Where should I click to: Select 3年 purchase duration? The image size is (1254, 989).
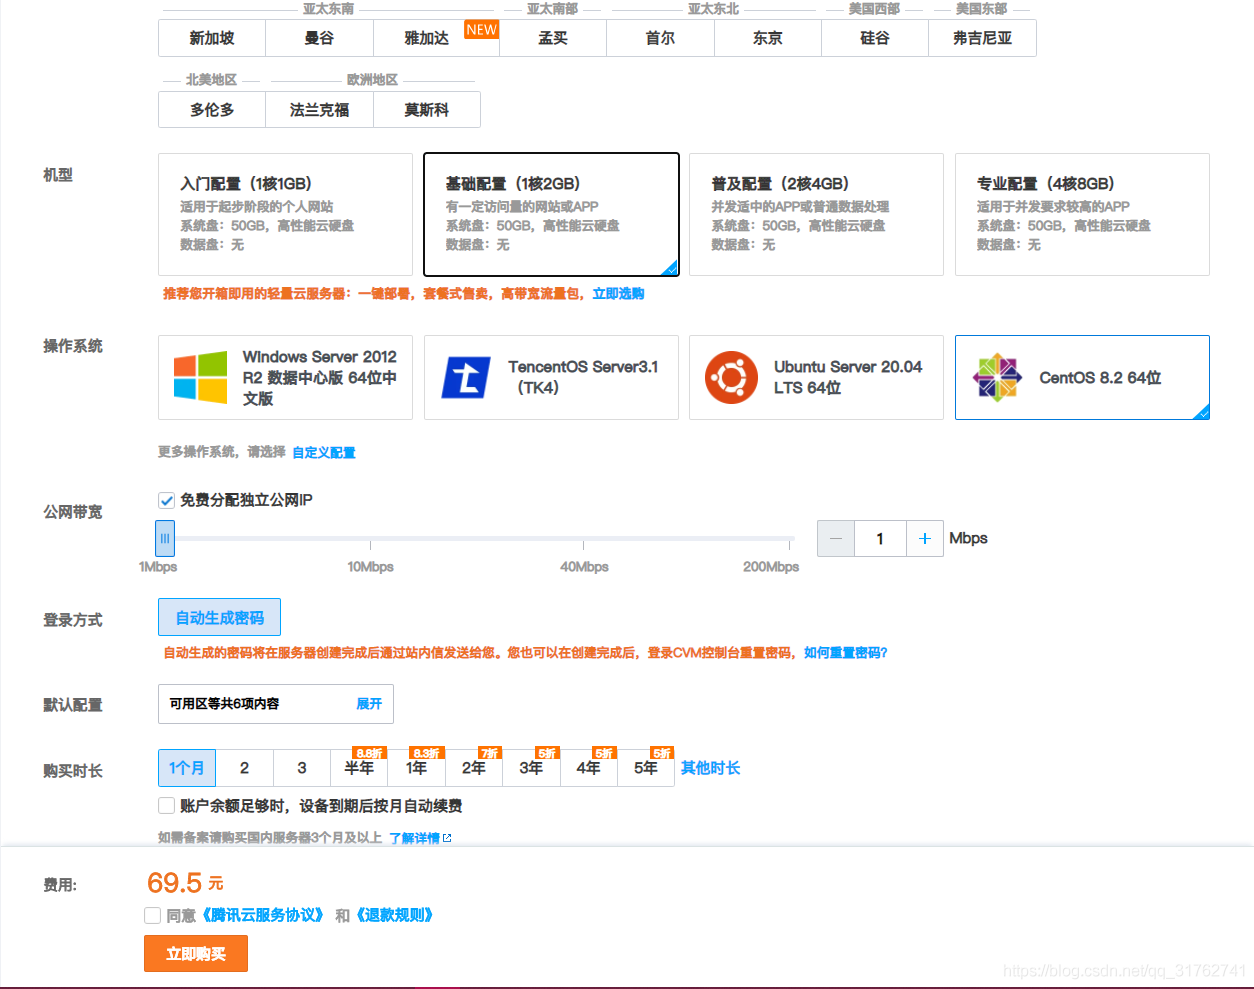pos(531,768)
